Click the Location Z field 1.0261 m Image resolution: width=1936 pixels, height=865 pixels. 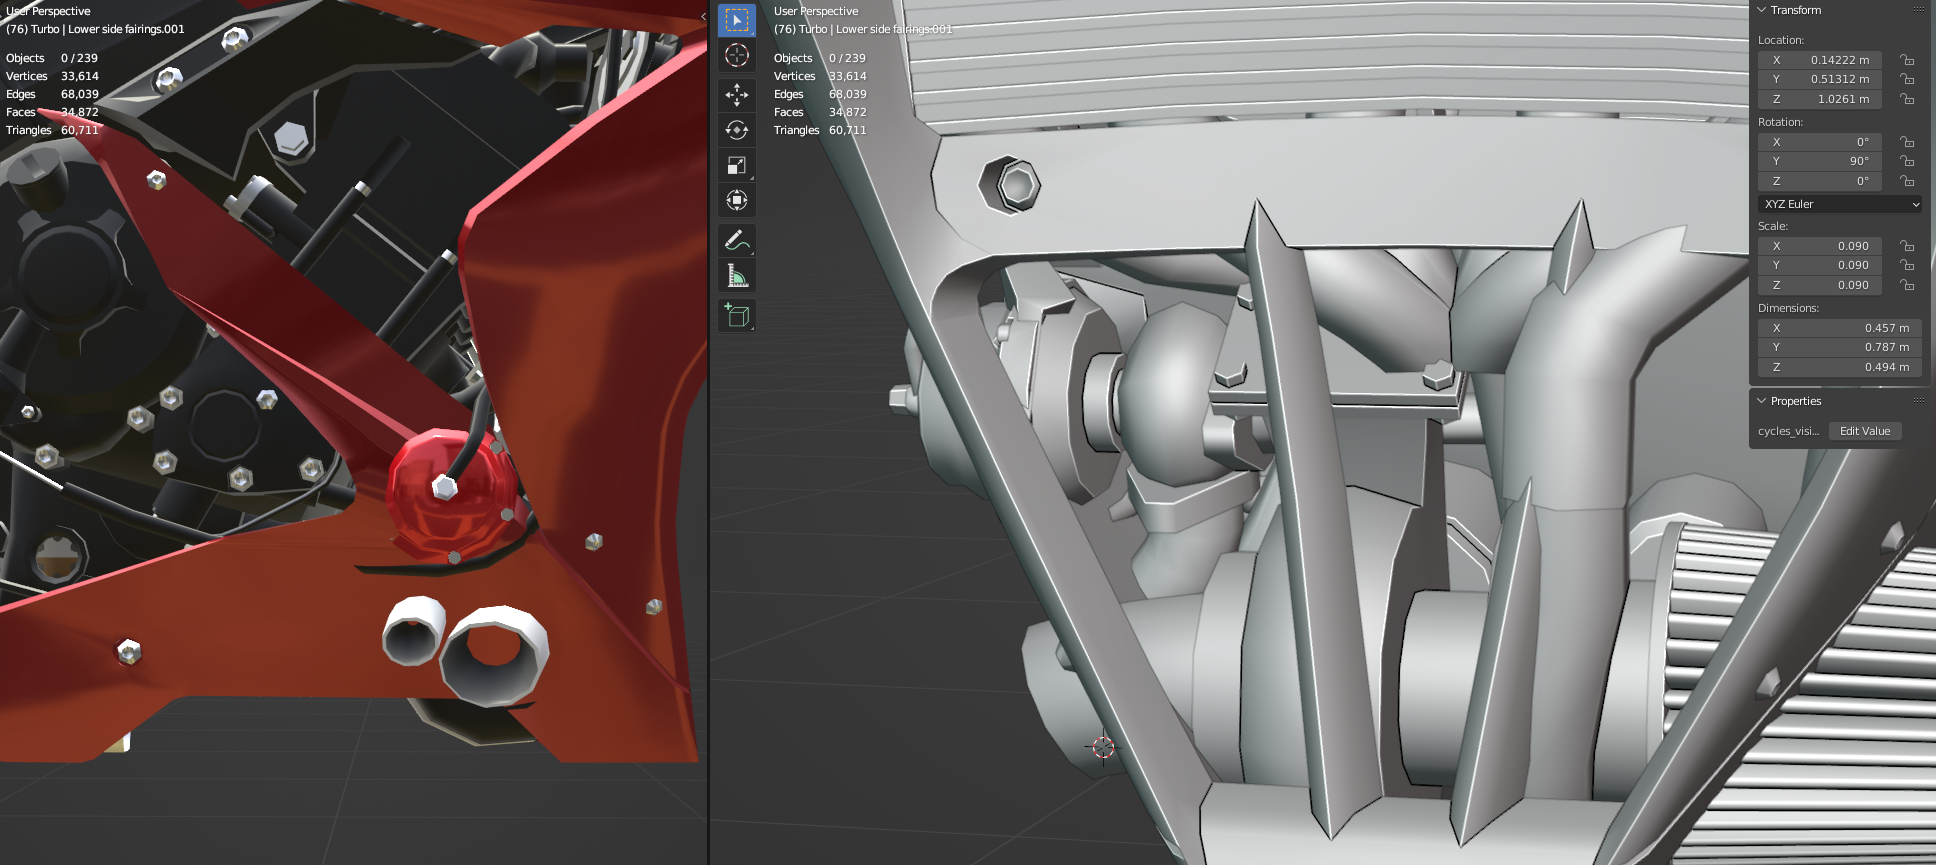tap(1820, 99)
